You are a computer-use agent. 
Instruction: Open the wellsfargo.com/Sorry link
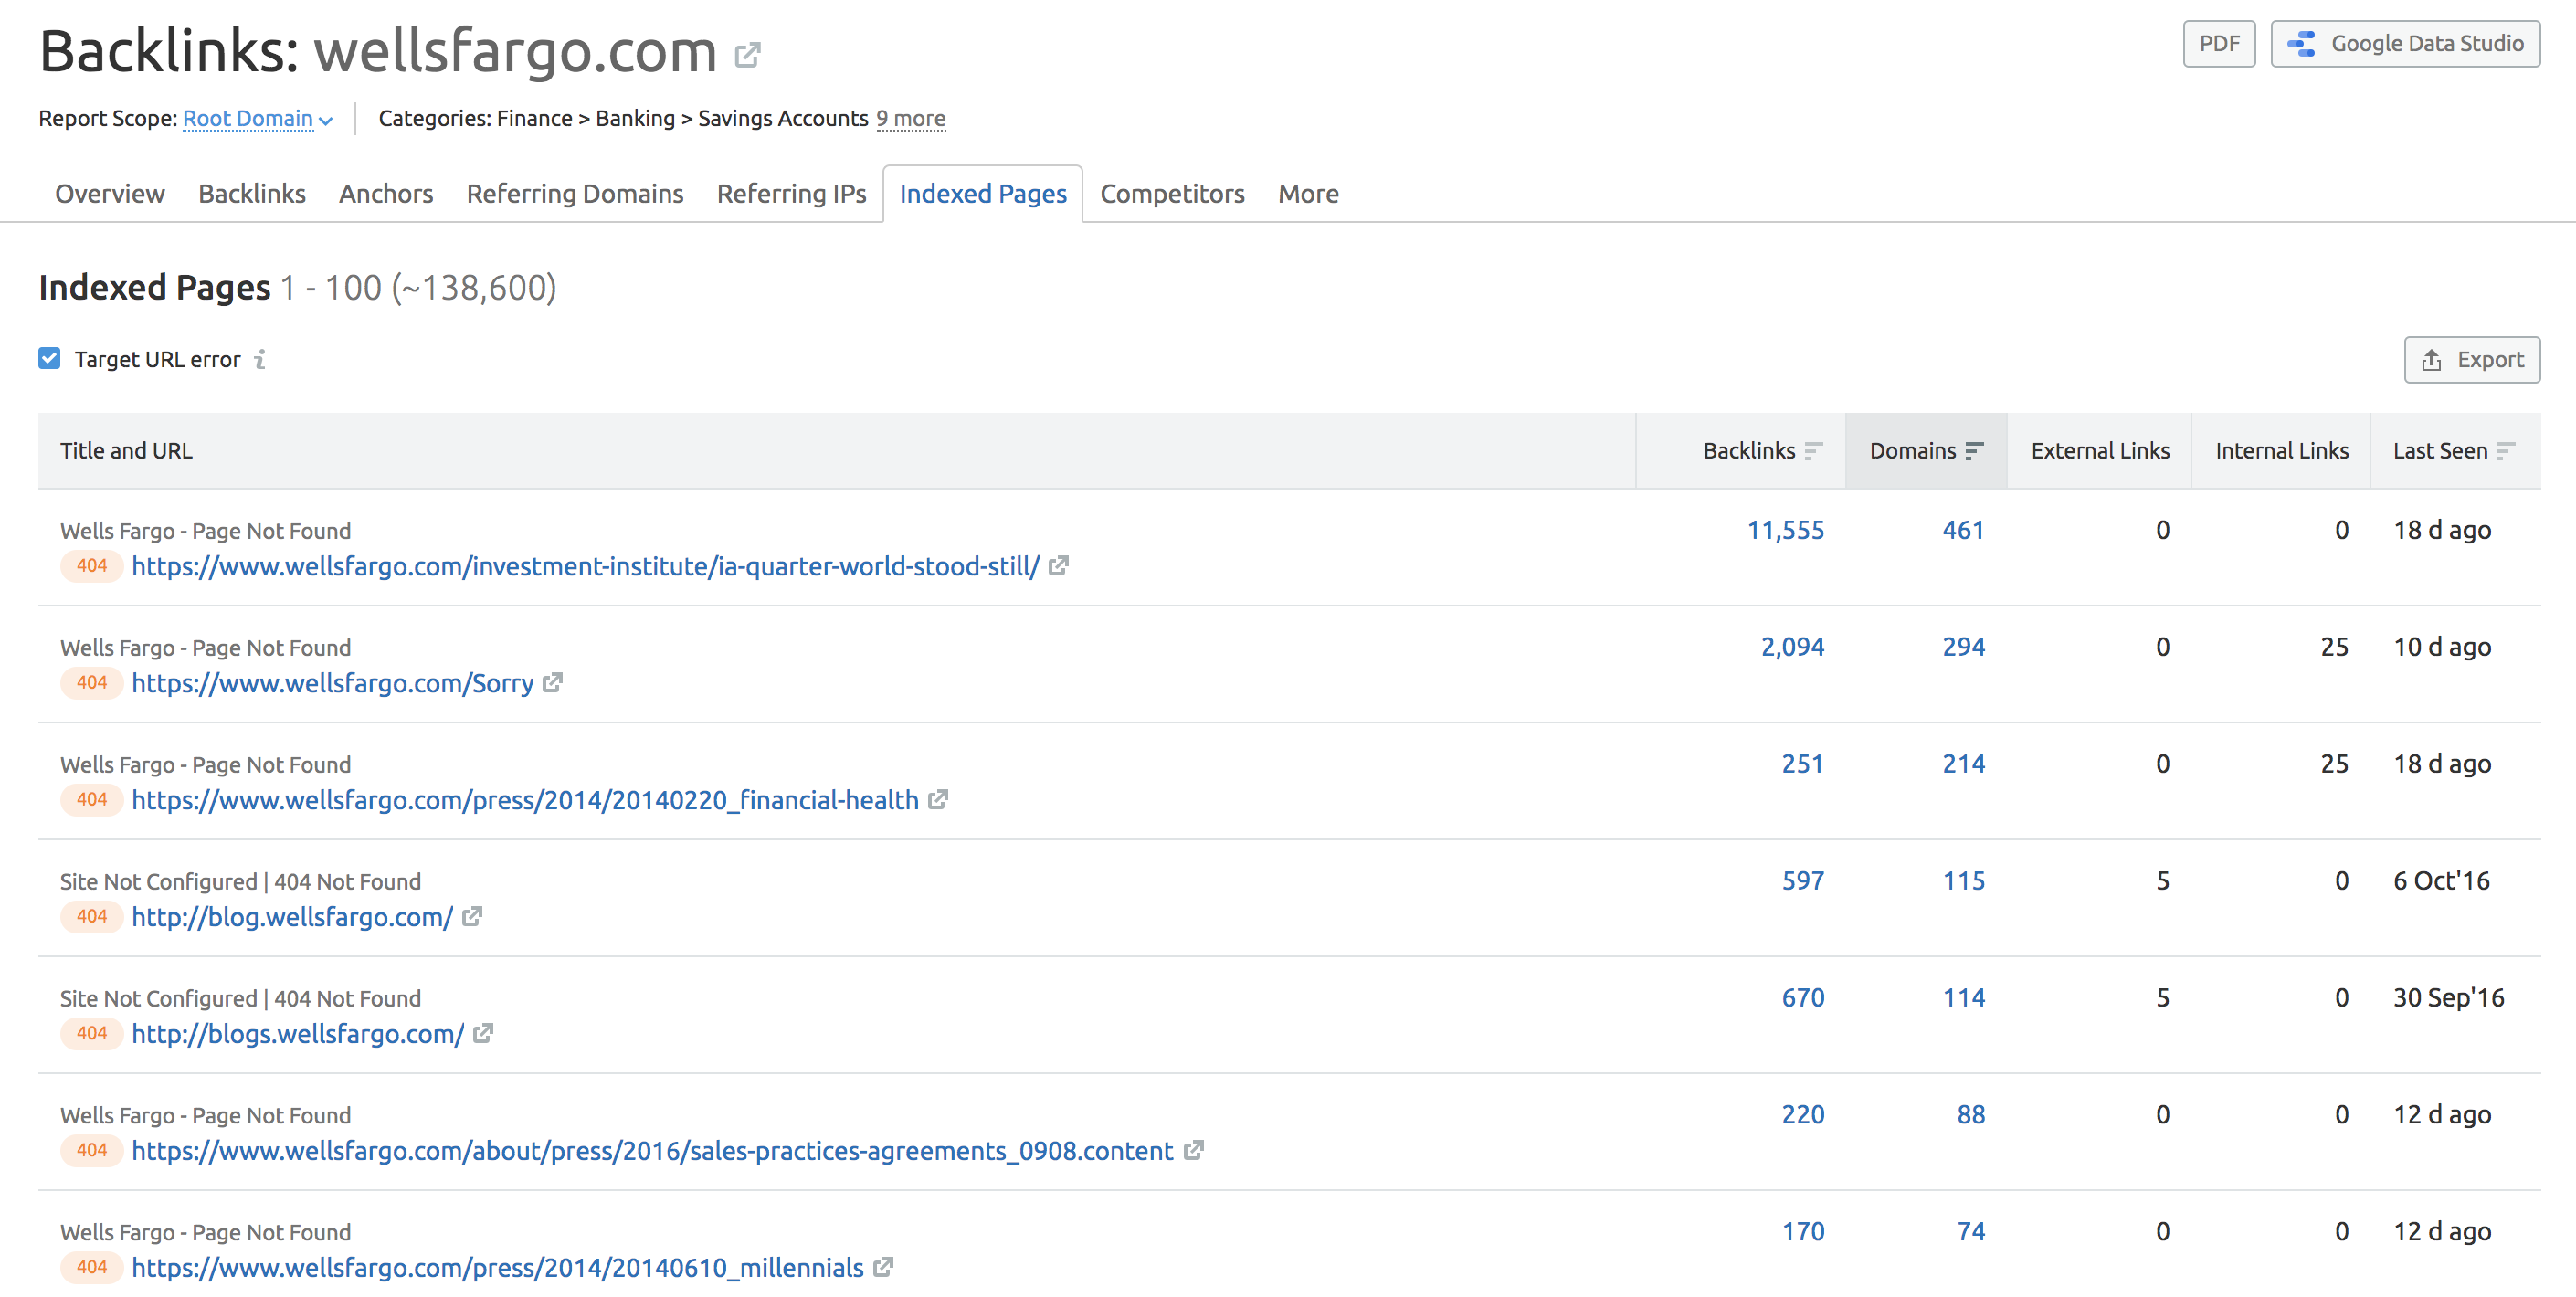click(x=333, y=683)
